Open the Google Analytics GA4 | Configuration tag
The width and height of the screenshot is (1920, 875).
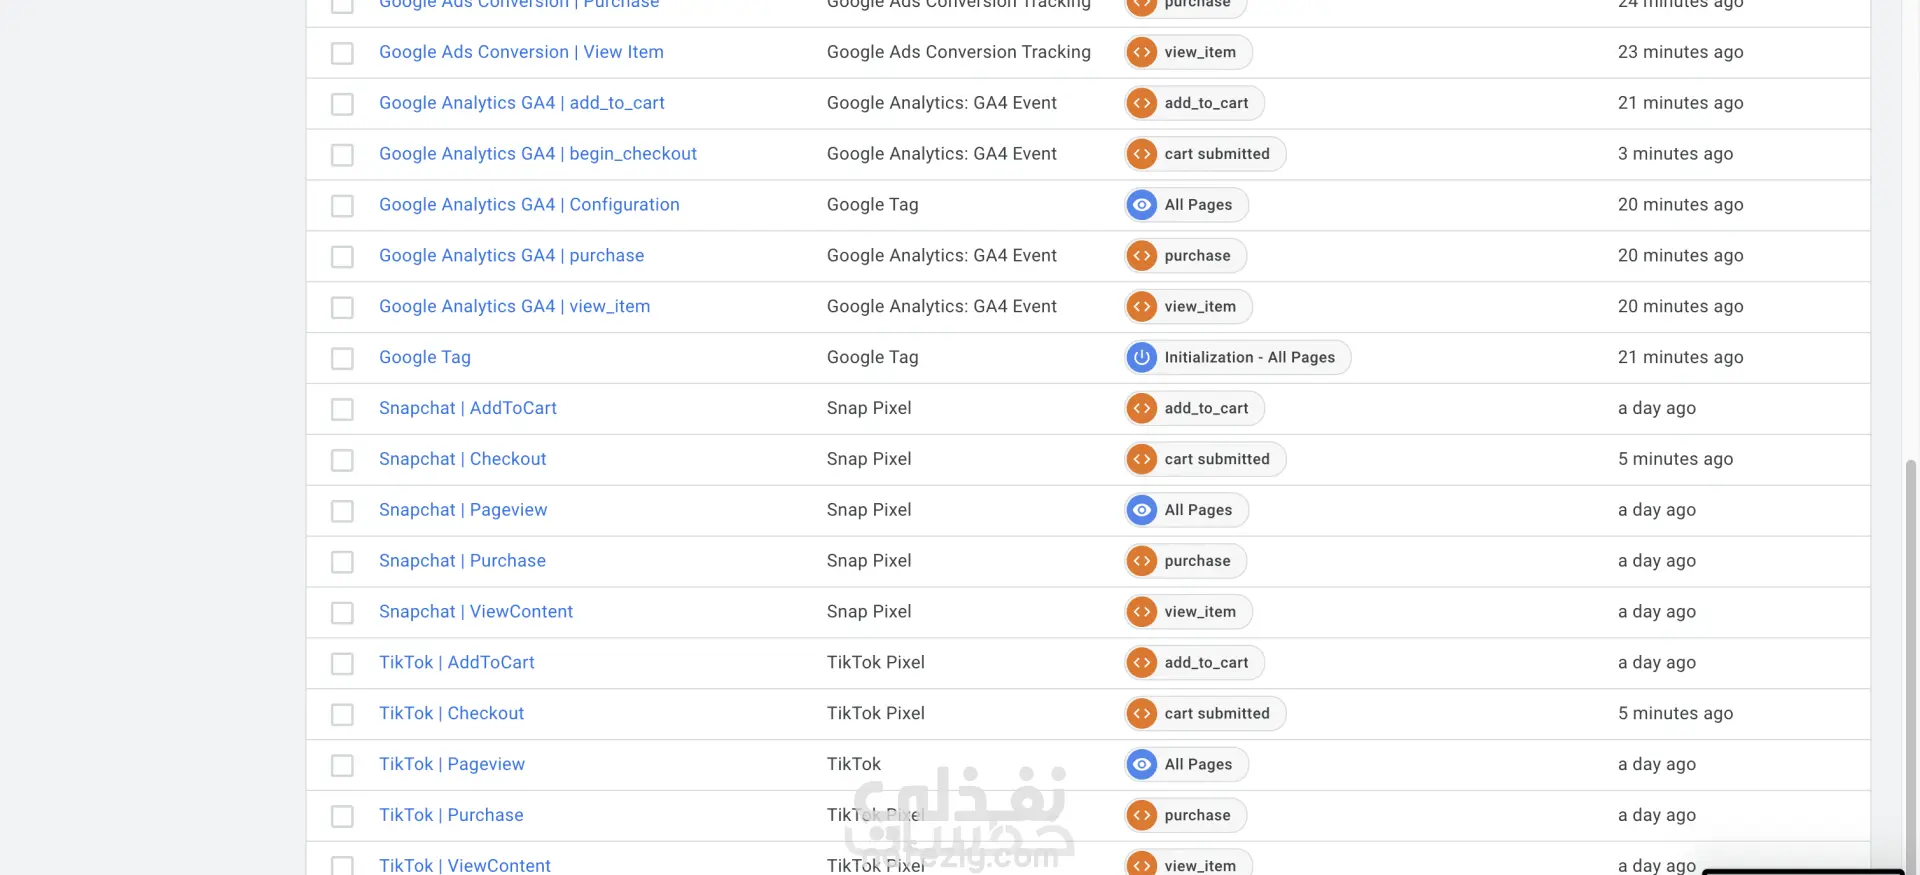(x=528, y=205)
